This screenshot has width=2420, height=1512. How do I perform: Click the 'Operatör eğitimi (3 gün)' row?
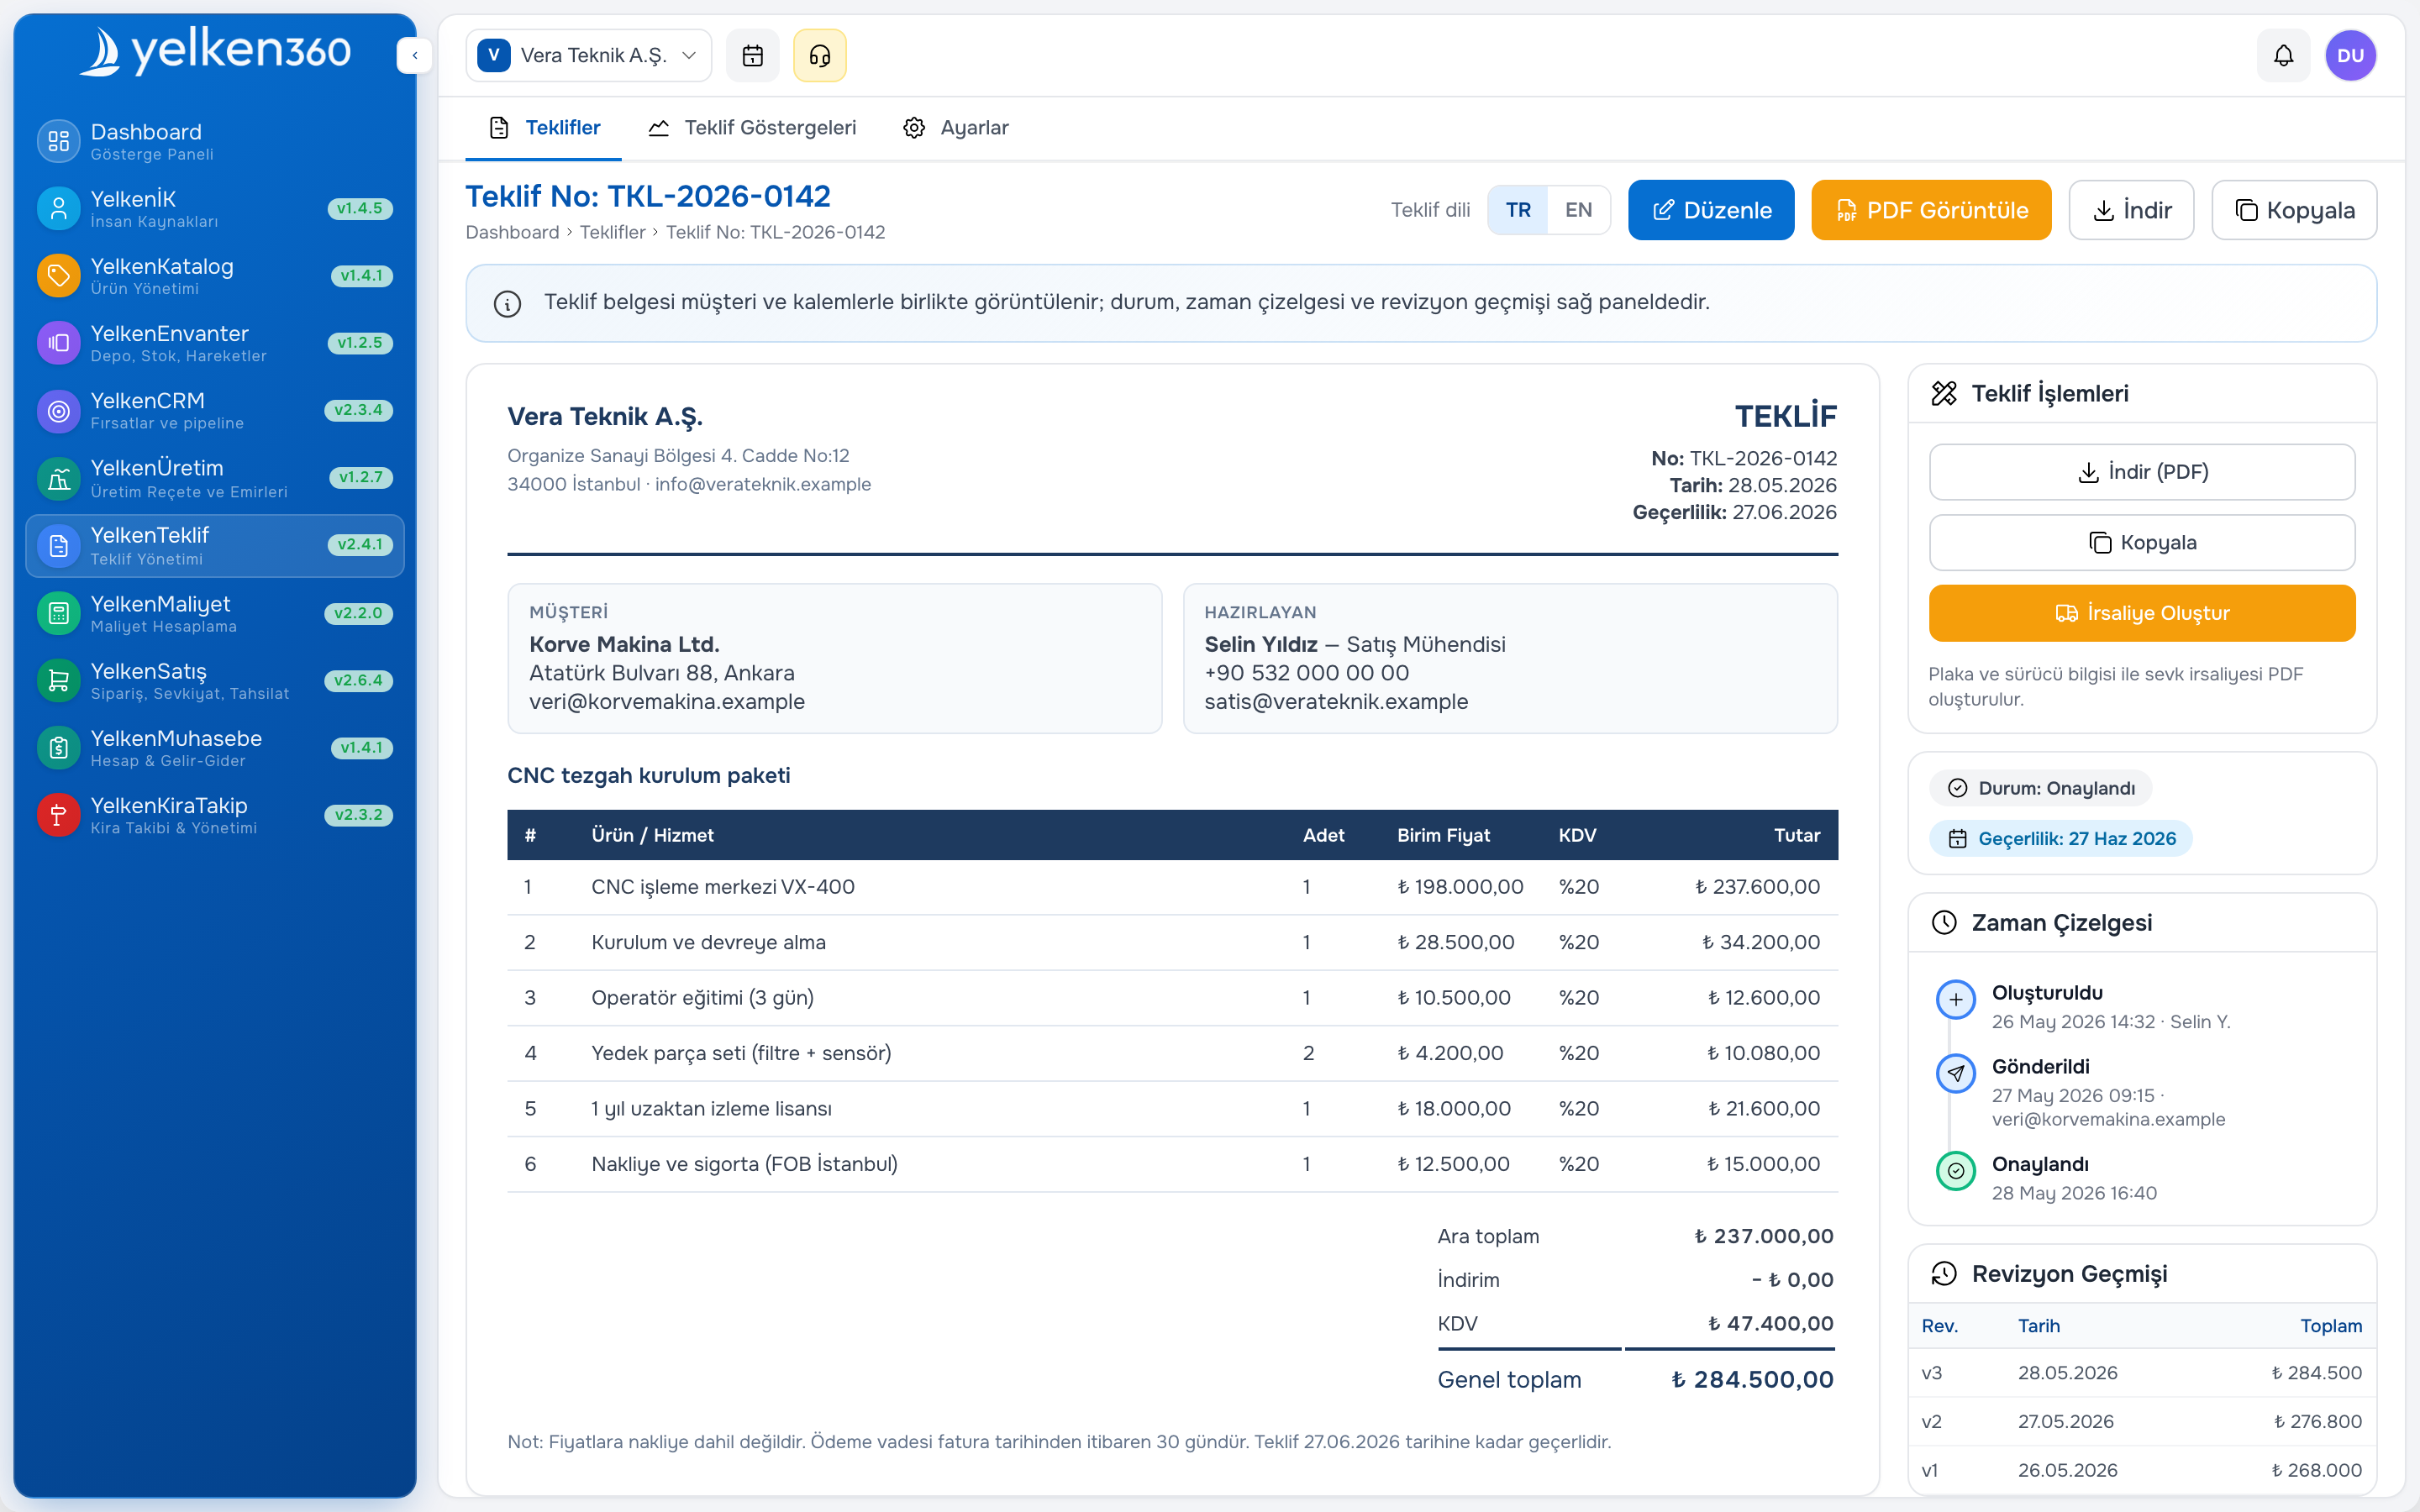point(1172,998)
